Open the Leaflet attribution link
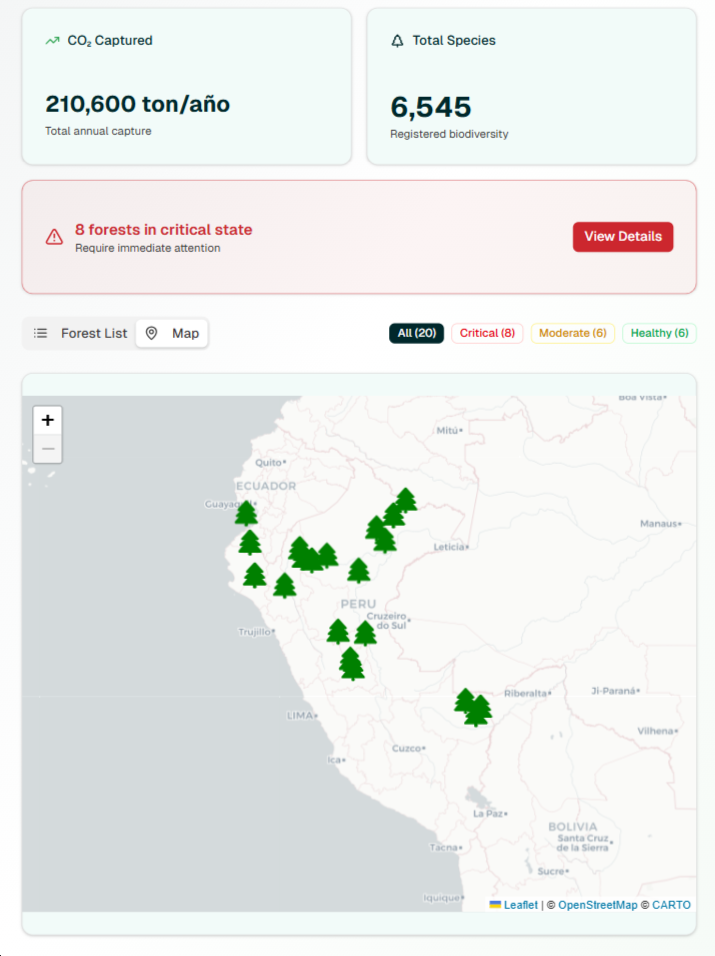The height and width of the screenshot is (956, 715). tap(519, 905)
